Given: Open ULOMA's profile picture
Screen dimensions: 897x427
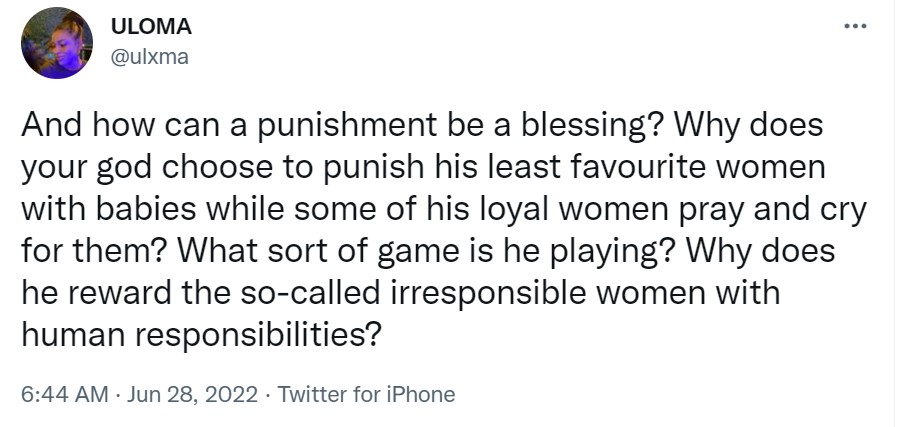Looking at the screenshot, I should 57,44.
